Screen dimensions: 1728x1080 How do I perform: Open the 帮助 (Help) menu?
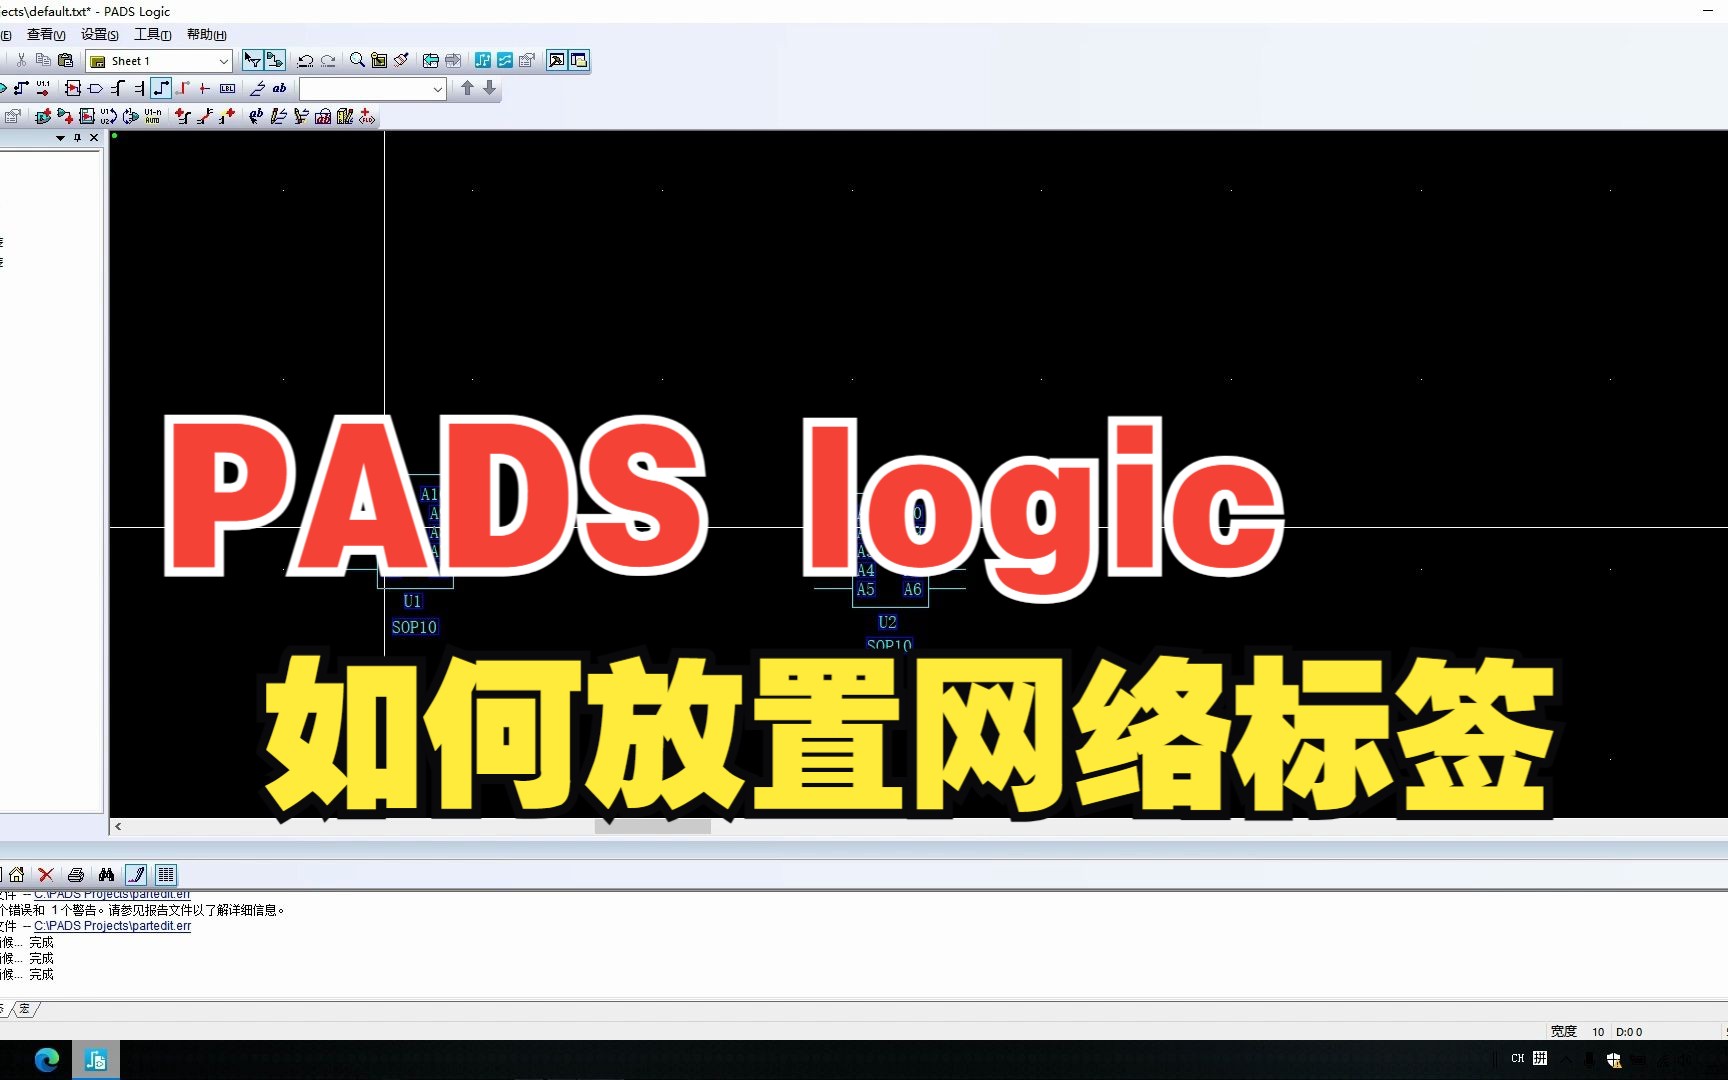207,35
